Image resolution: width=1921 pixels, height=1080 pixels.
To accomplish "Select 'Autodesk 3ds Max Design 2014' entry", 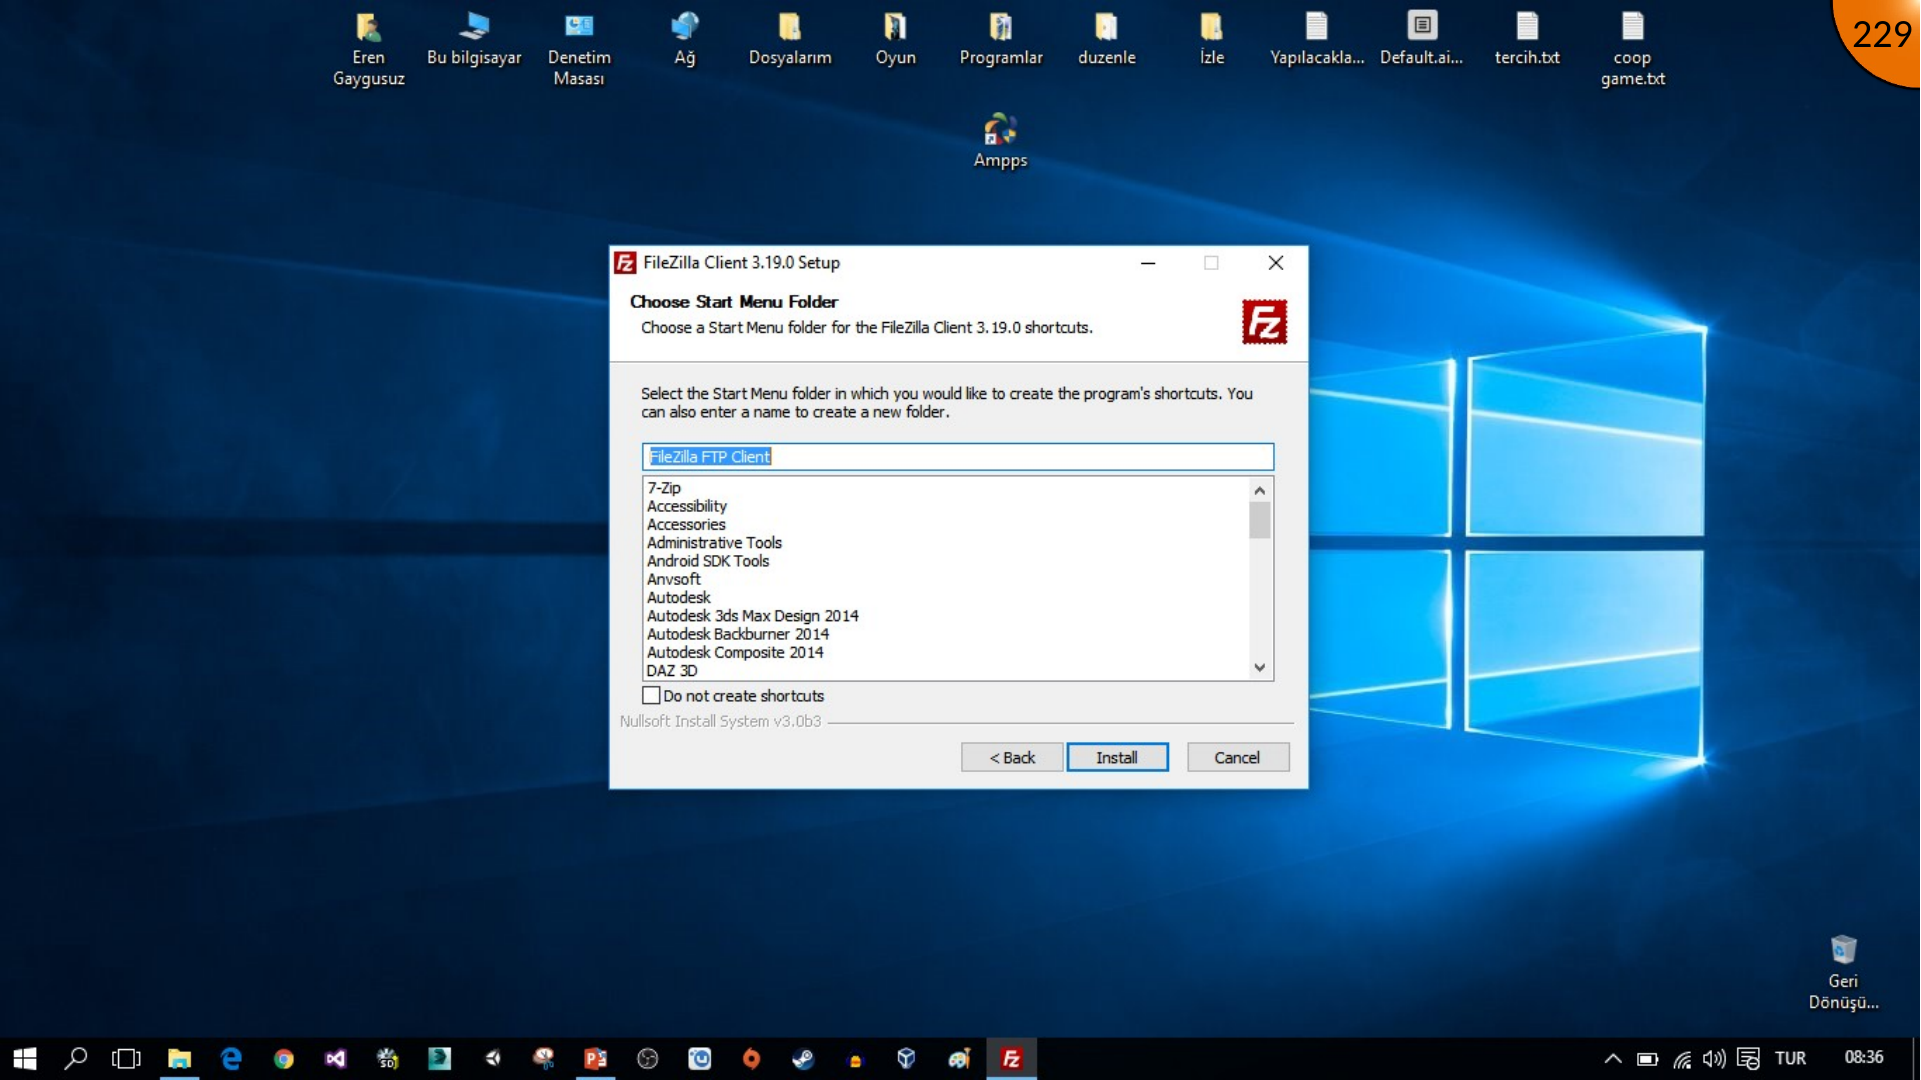I will click(x=752, y=616).
